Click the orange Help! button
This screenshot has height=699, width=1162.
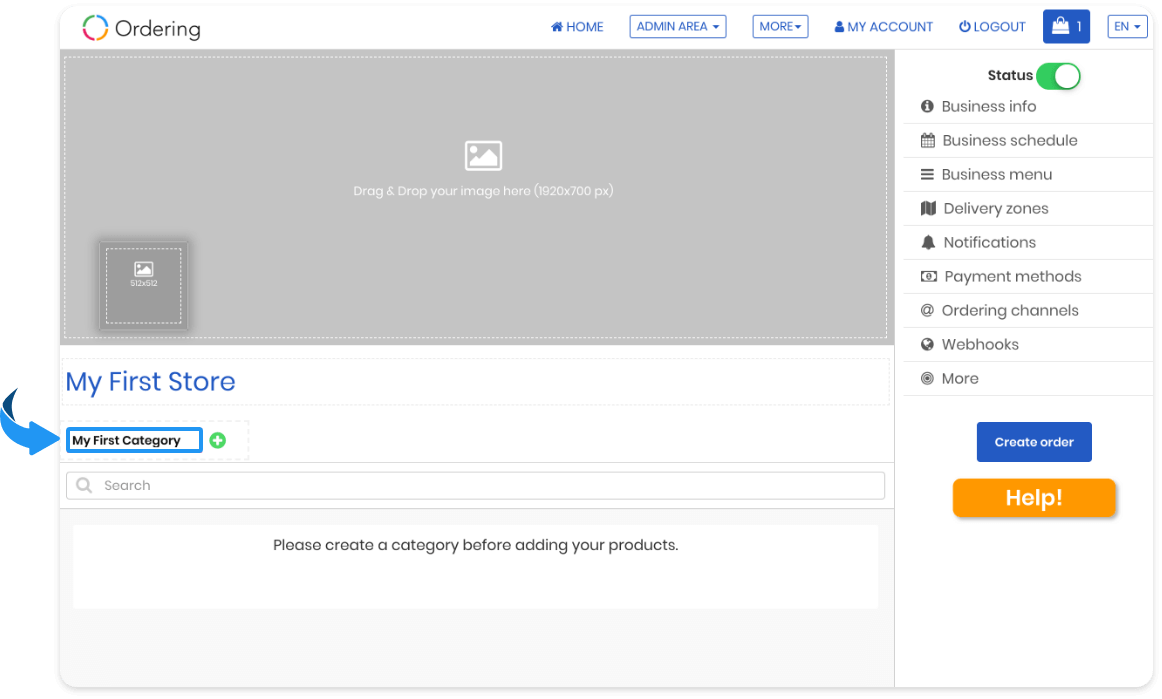[x=1034, y=497]
